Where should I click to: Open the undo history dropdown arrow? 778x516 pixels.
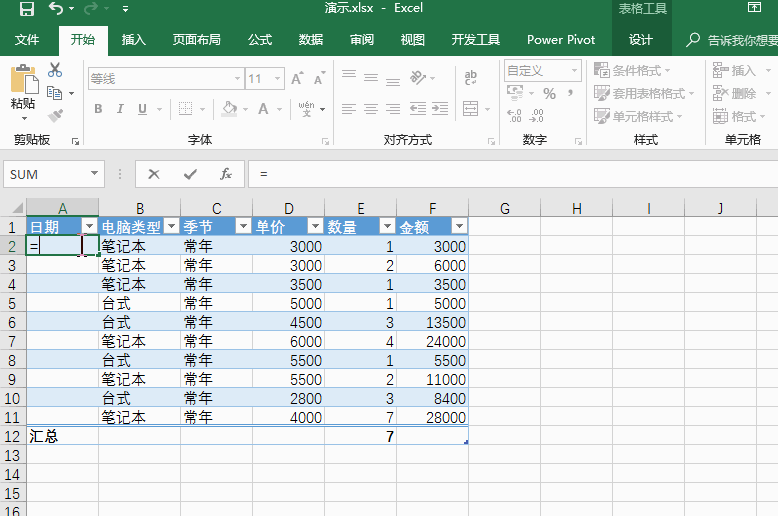pos(72,9)
